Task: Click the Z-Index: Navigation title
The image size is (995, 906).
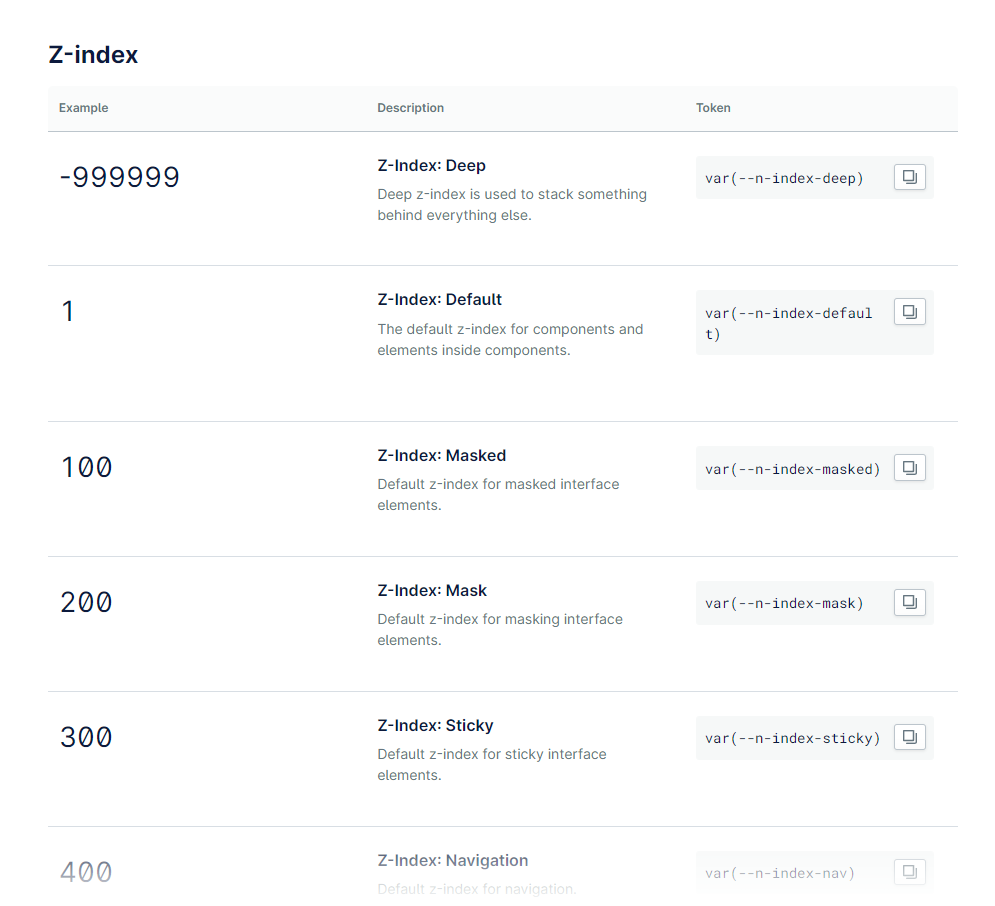Action: (x=452, y=860)
